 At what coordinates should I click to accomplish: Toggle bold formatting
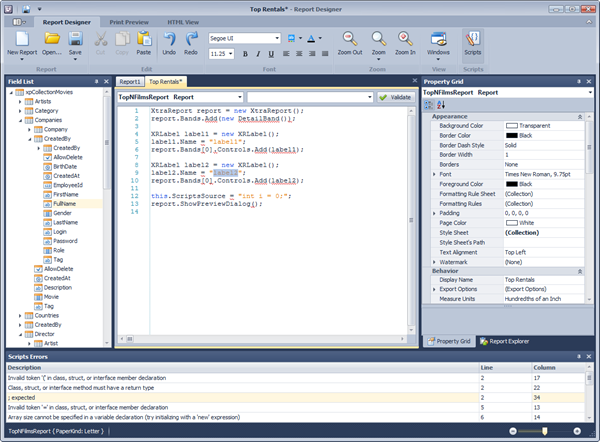245,54
